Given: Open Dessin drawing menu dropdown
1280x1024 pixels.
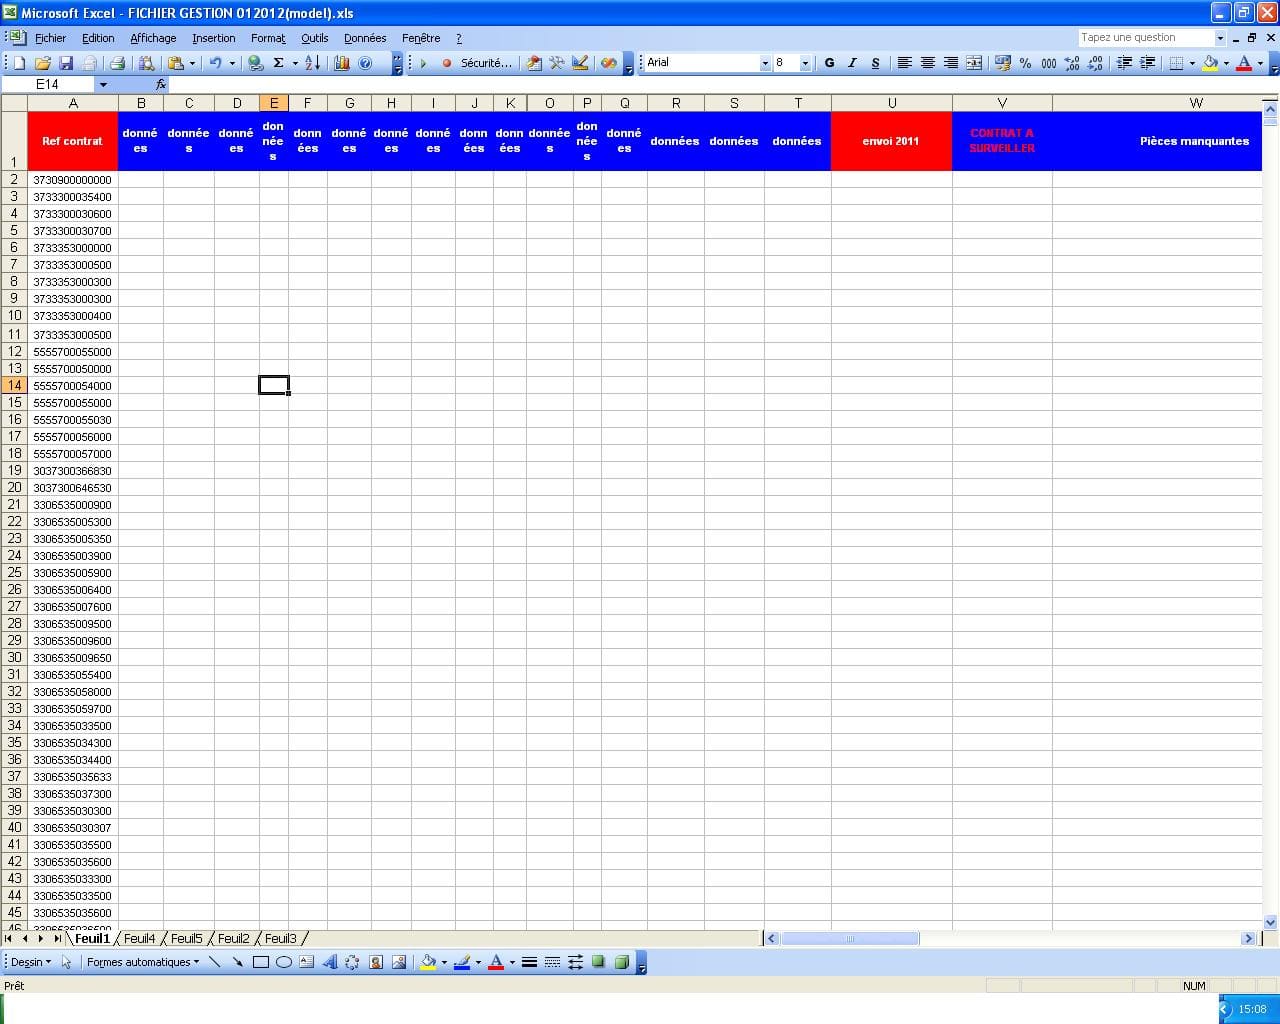Looking at the screenshot, I should click(31, 962).
